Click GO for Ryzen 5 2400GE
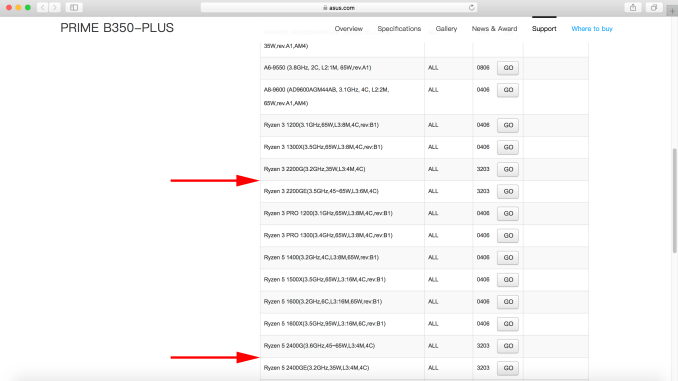 [x=508, y=368]
